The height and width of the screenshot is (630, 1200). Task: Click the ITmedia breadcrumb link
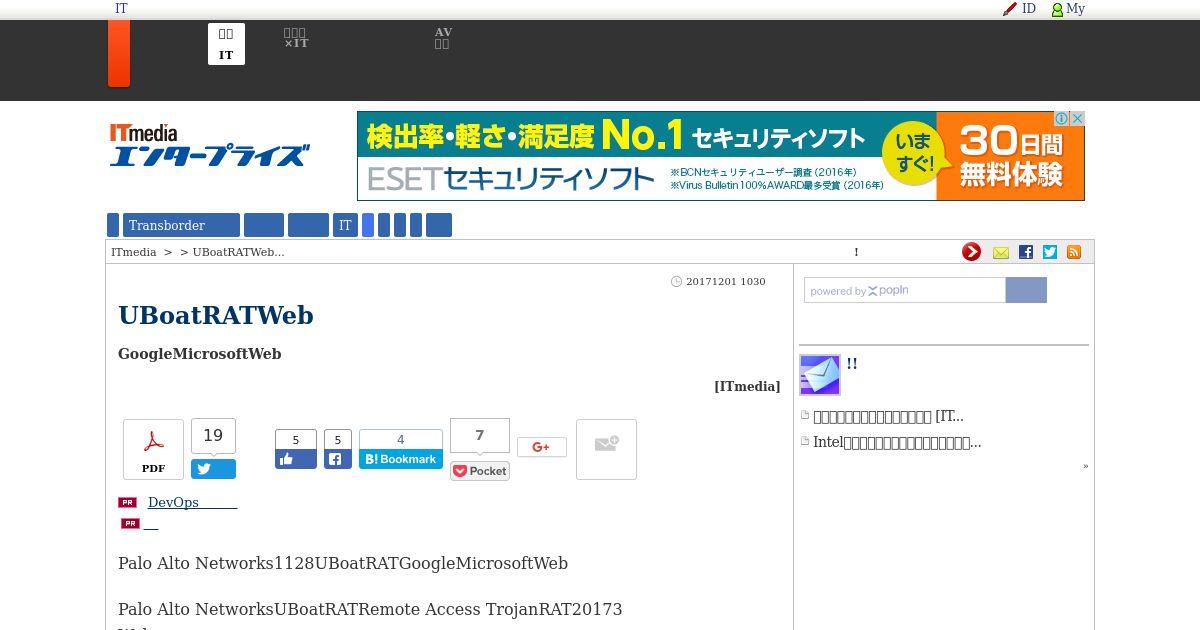click(x=134, y=252)
